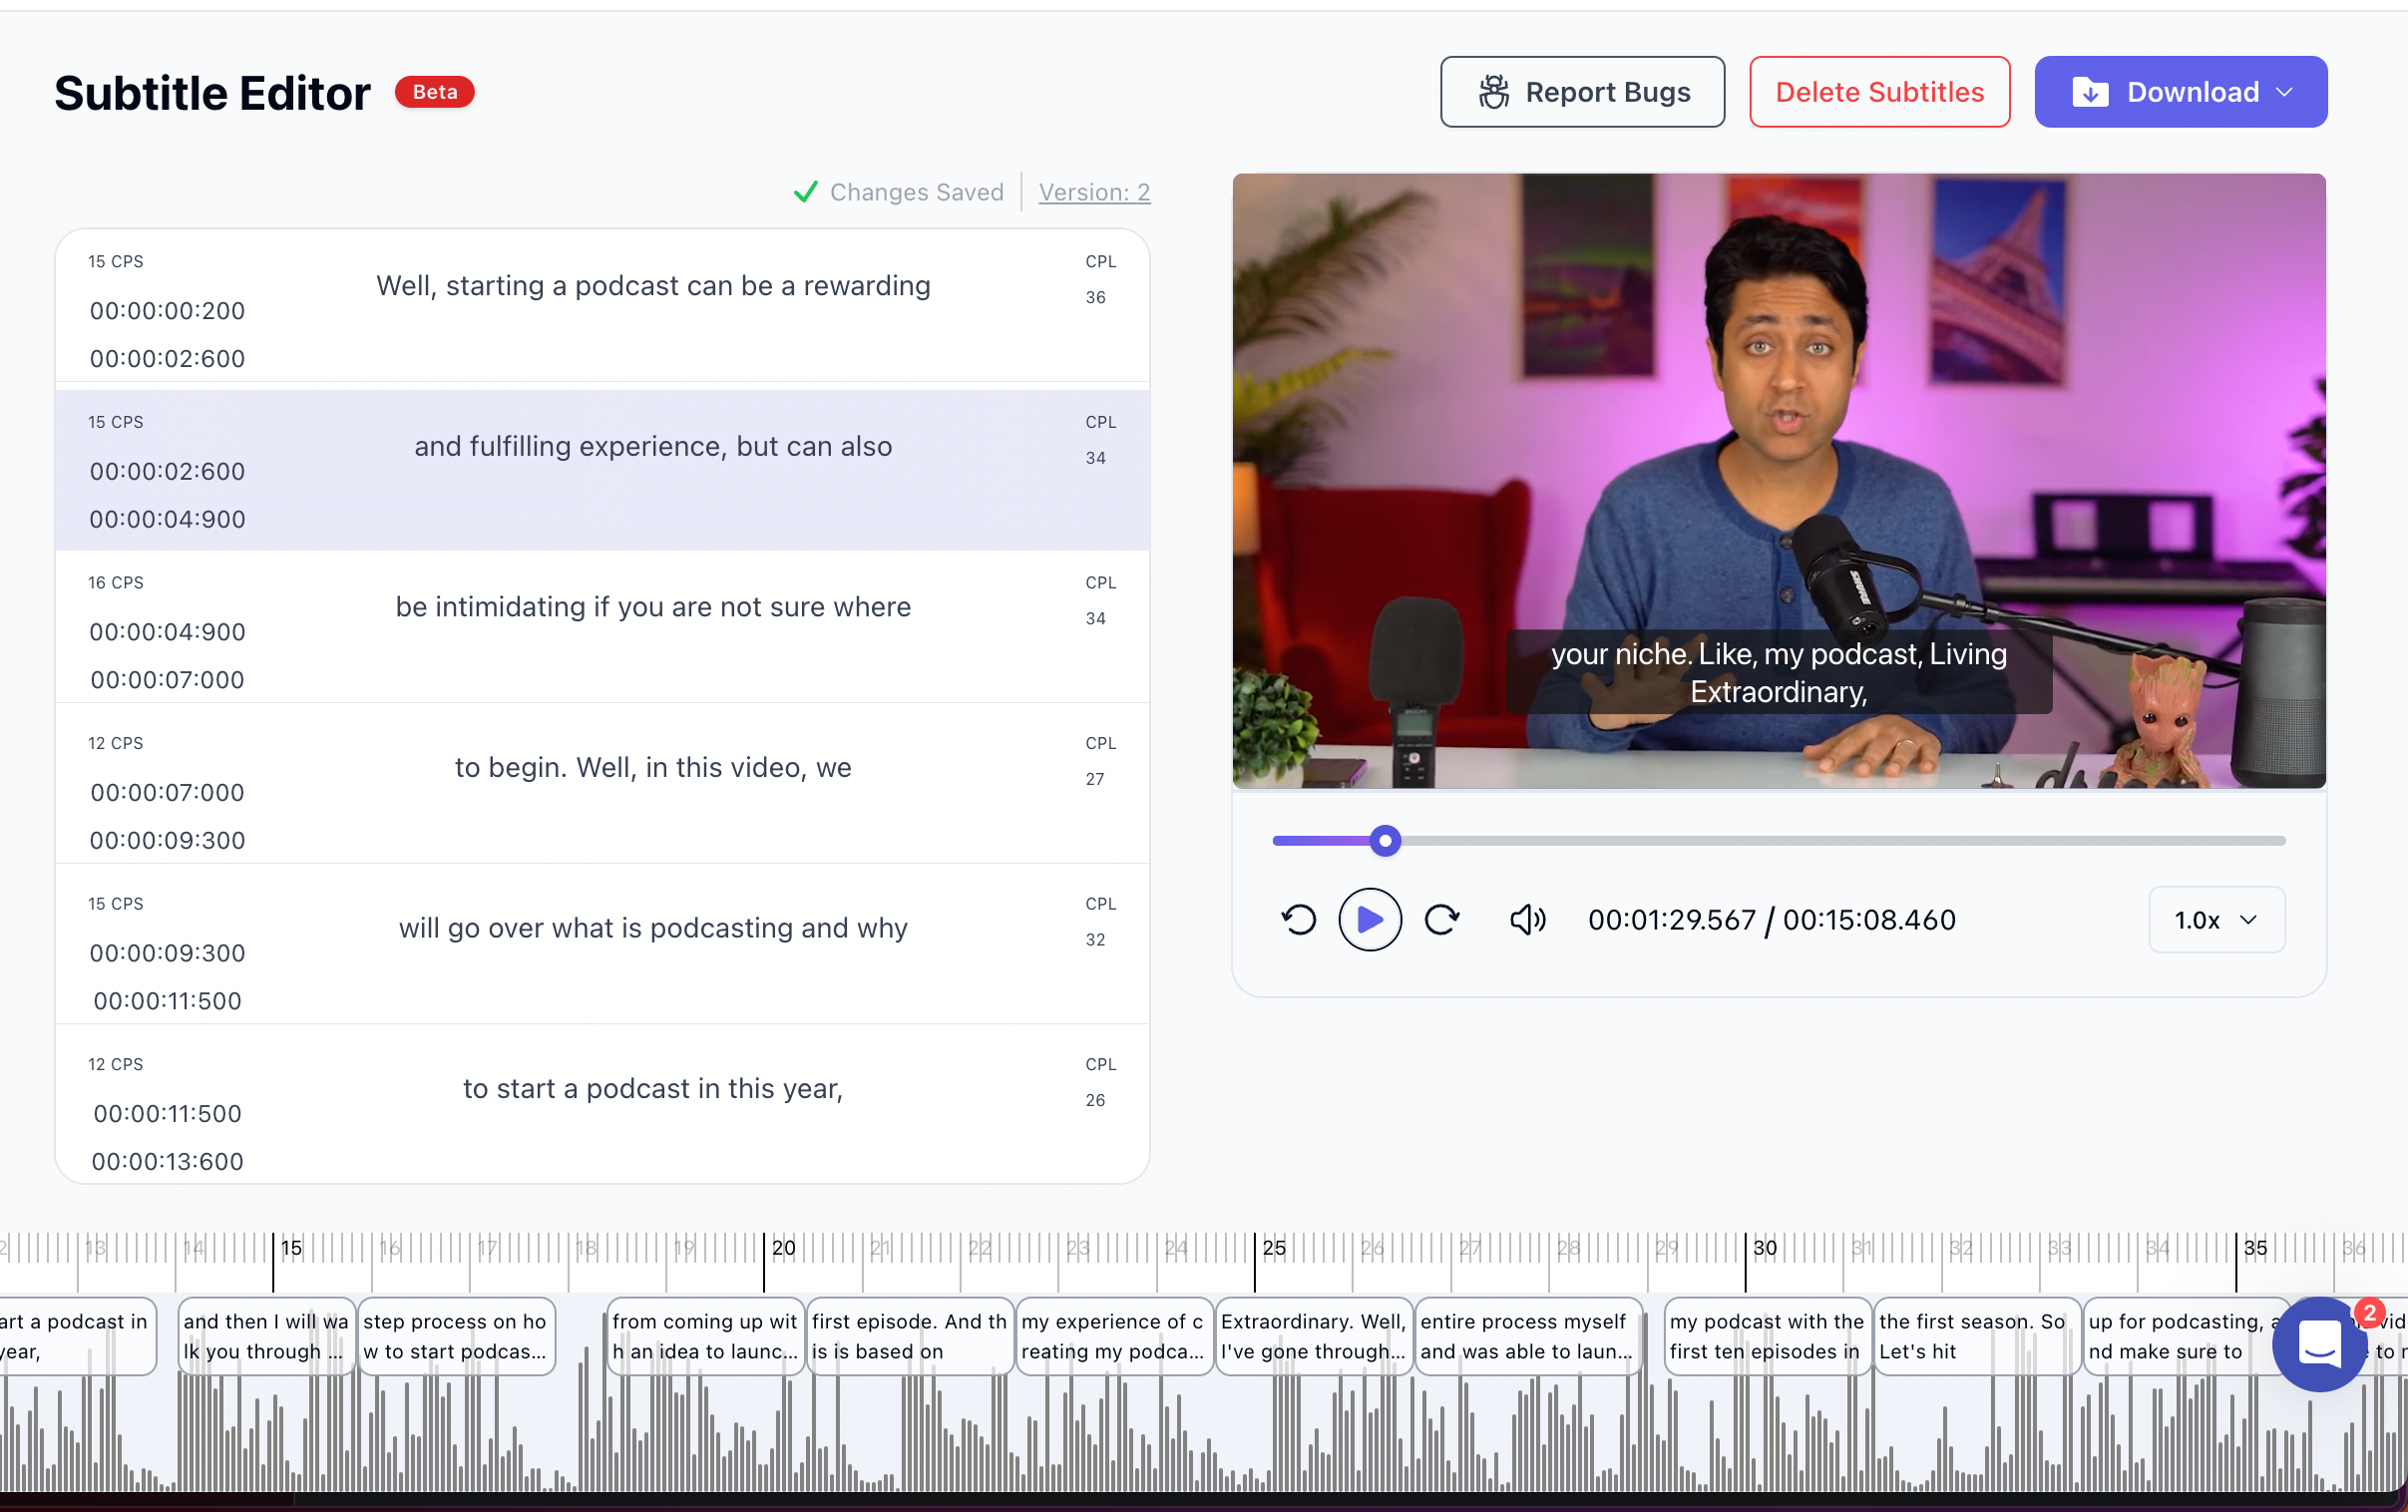Rewind using the counter-clockwise arrow icon
2408x1512 pixels.
coord(1299,919)
